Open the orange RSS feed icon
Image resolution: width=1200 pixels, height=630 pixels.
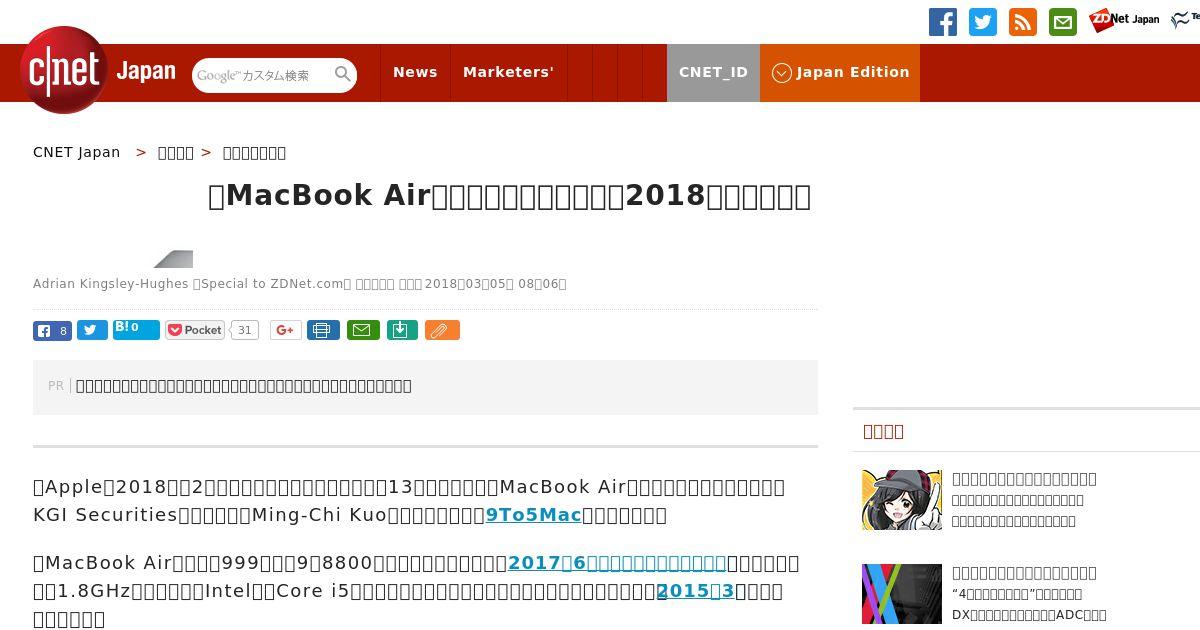point(1023,22)
